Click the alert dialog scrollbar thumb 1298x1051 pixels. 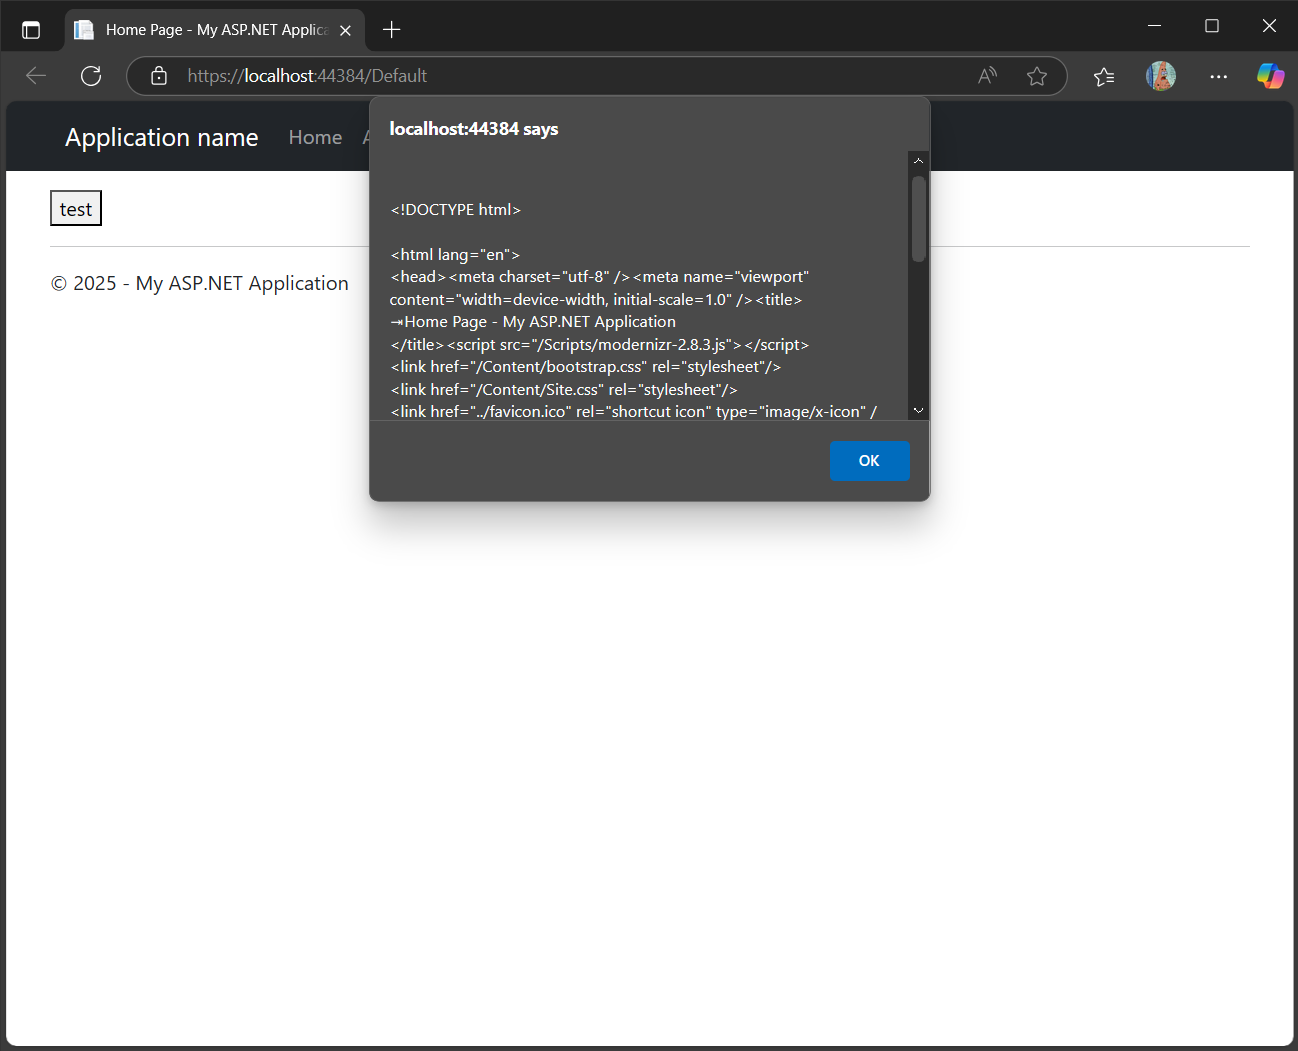[x=918, y=219]
